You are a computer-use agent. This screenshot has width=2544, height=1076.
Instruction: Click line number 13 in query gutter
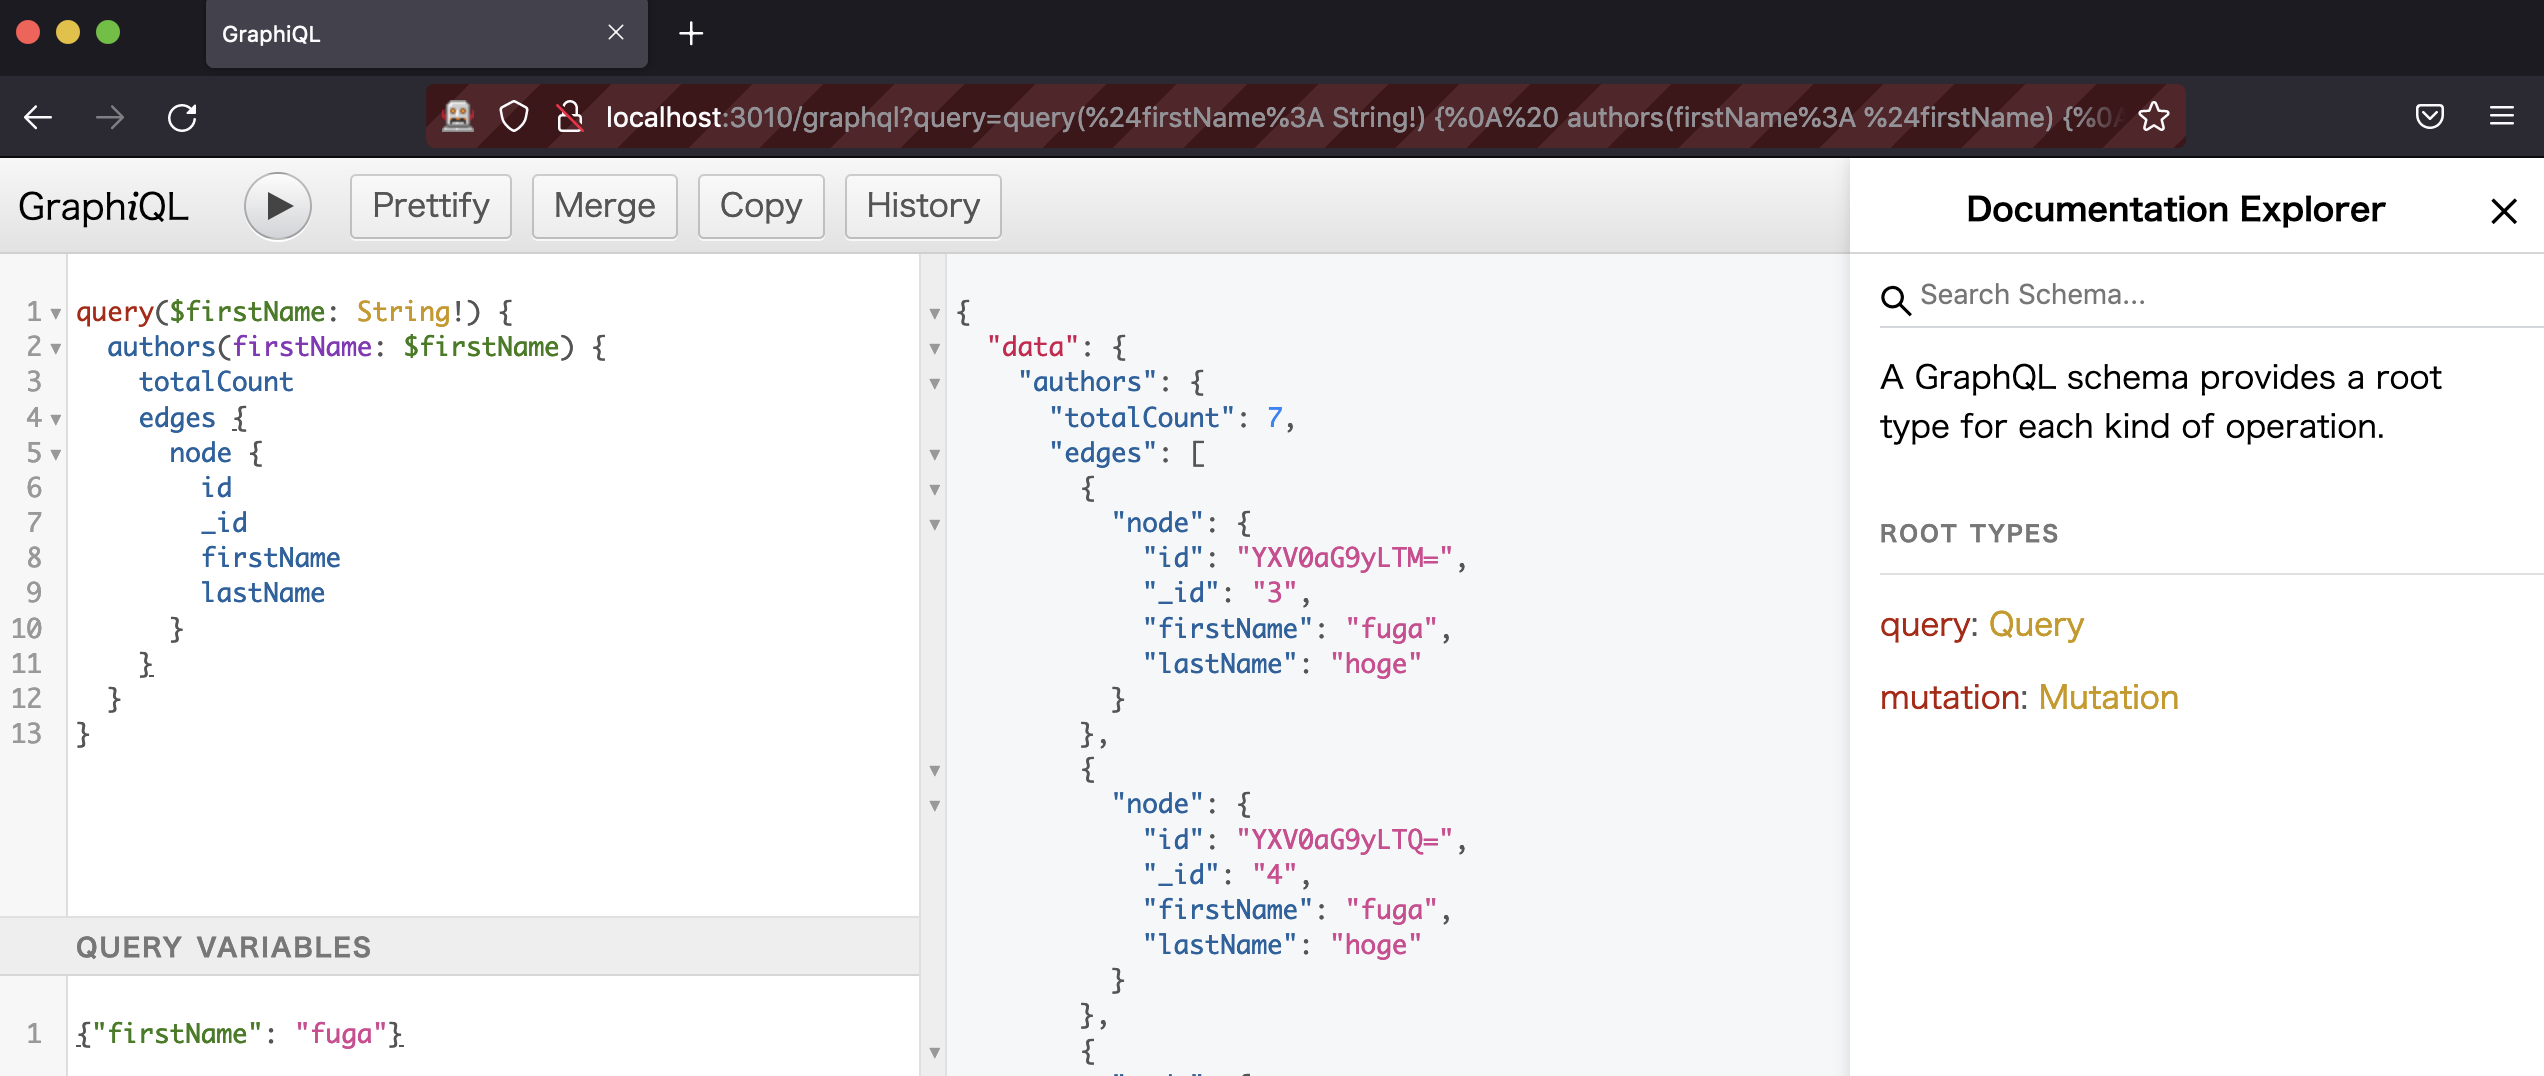[27, 734]
